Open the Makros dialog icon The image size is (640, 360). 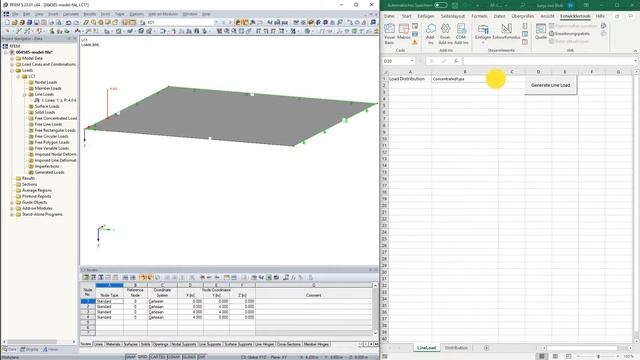tap(404, 32)
